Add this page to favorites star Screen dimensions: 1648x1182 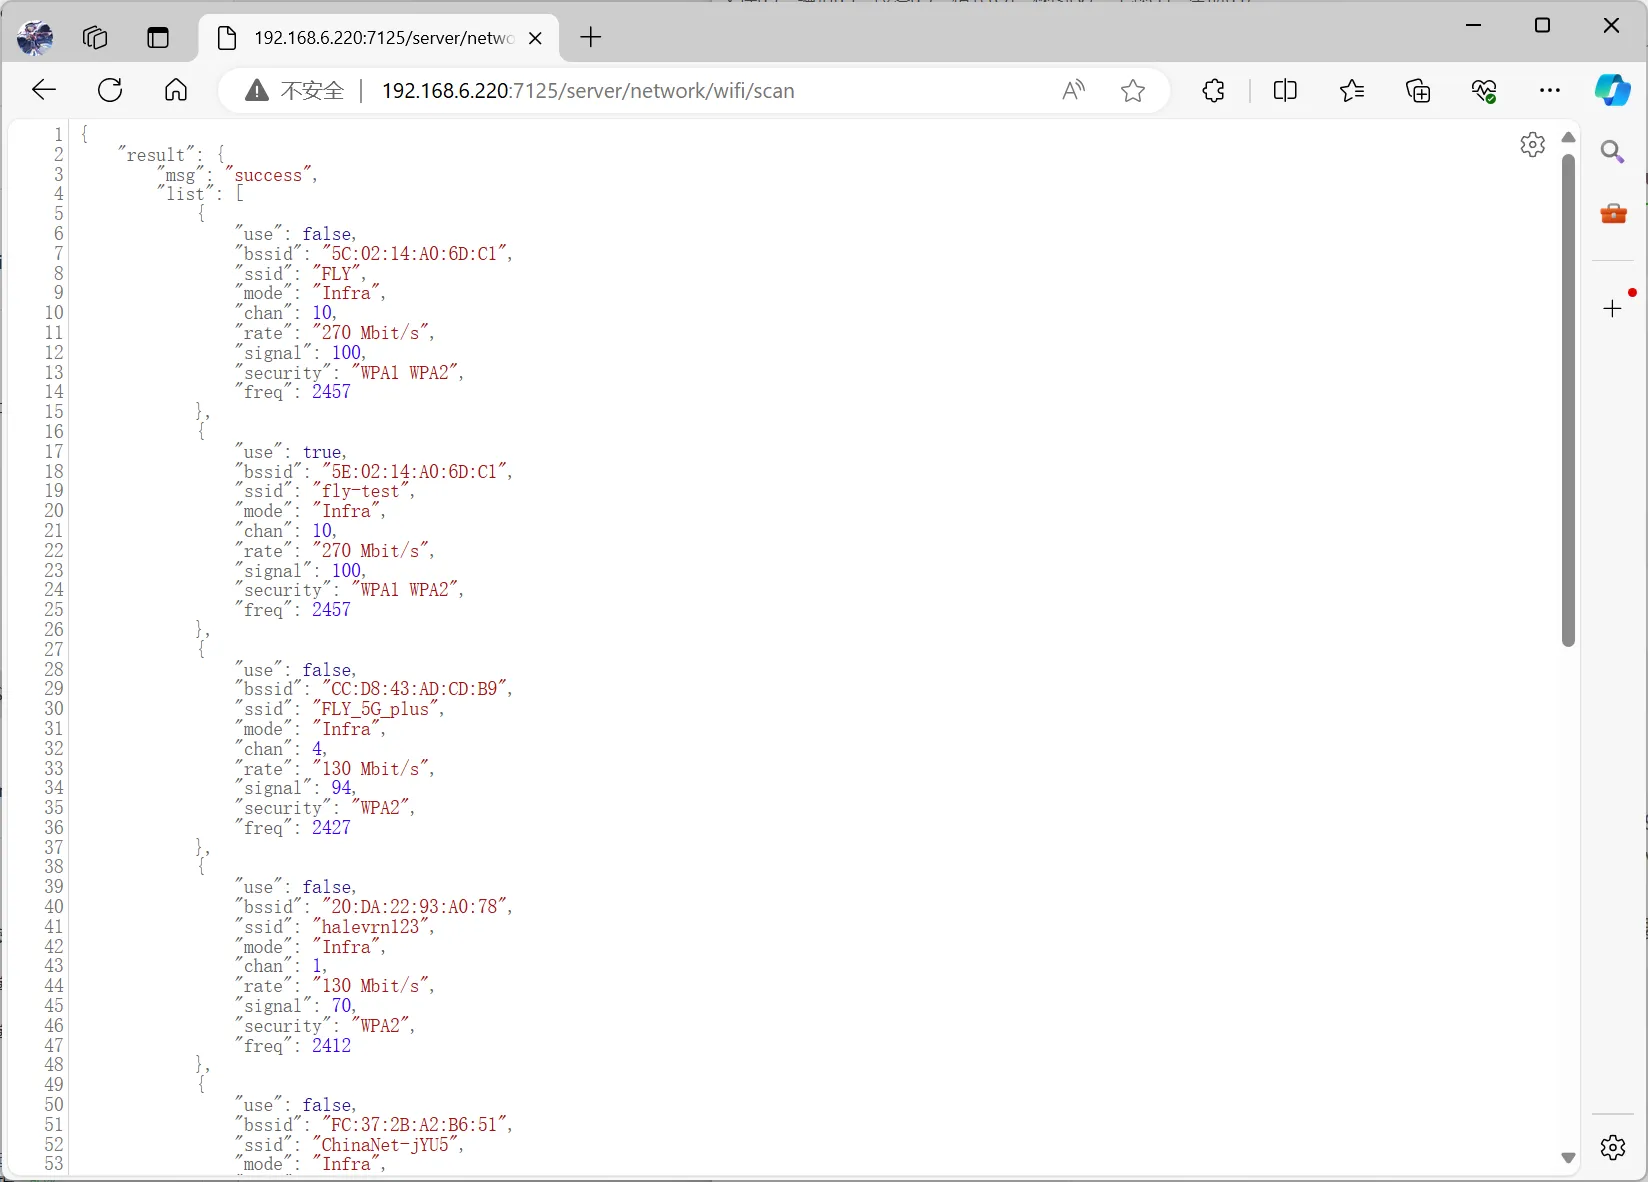tap(1133, 91)
